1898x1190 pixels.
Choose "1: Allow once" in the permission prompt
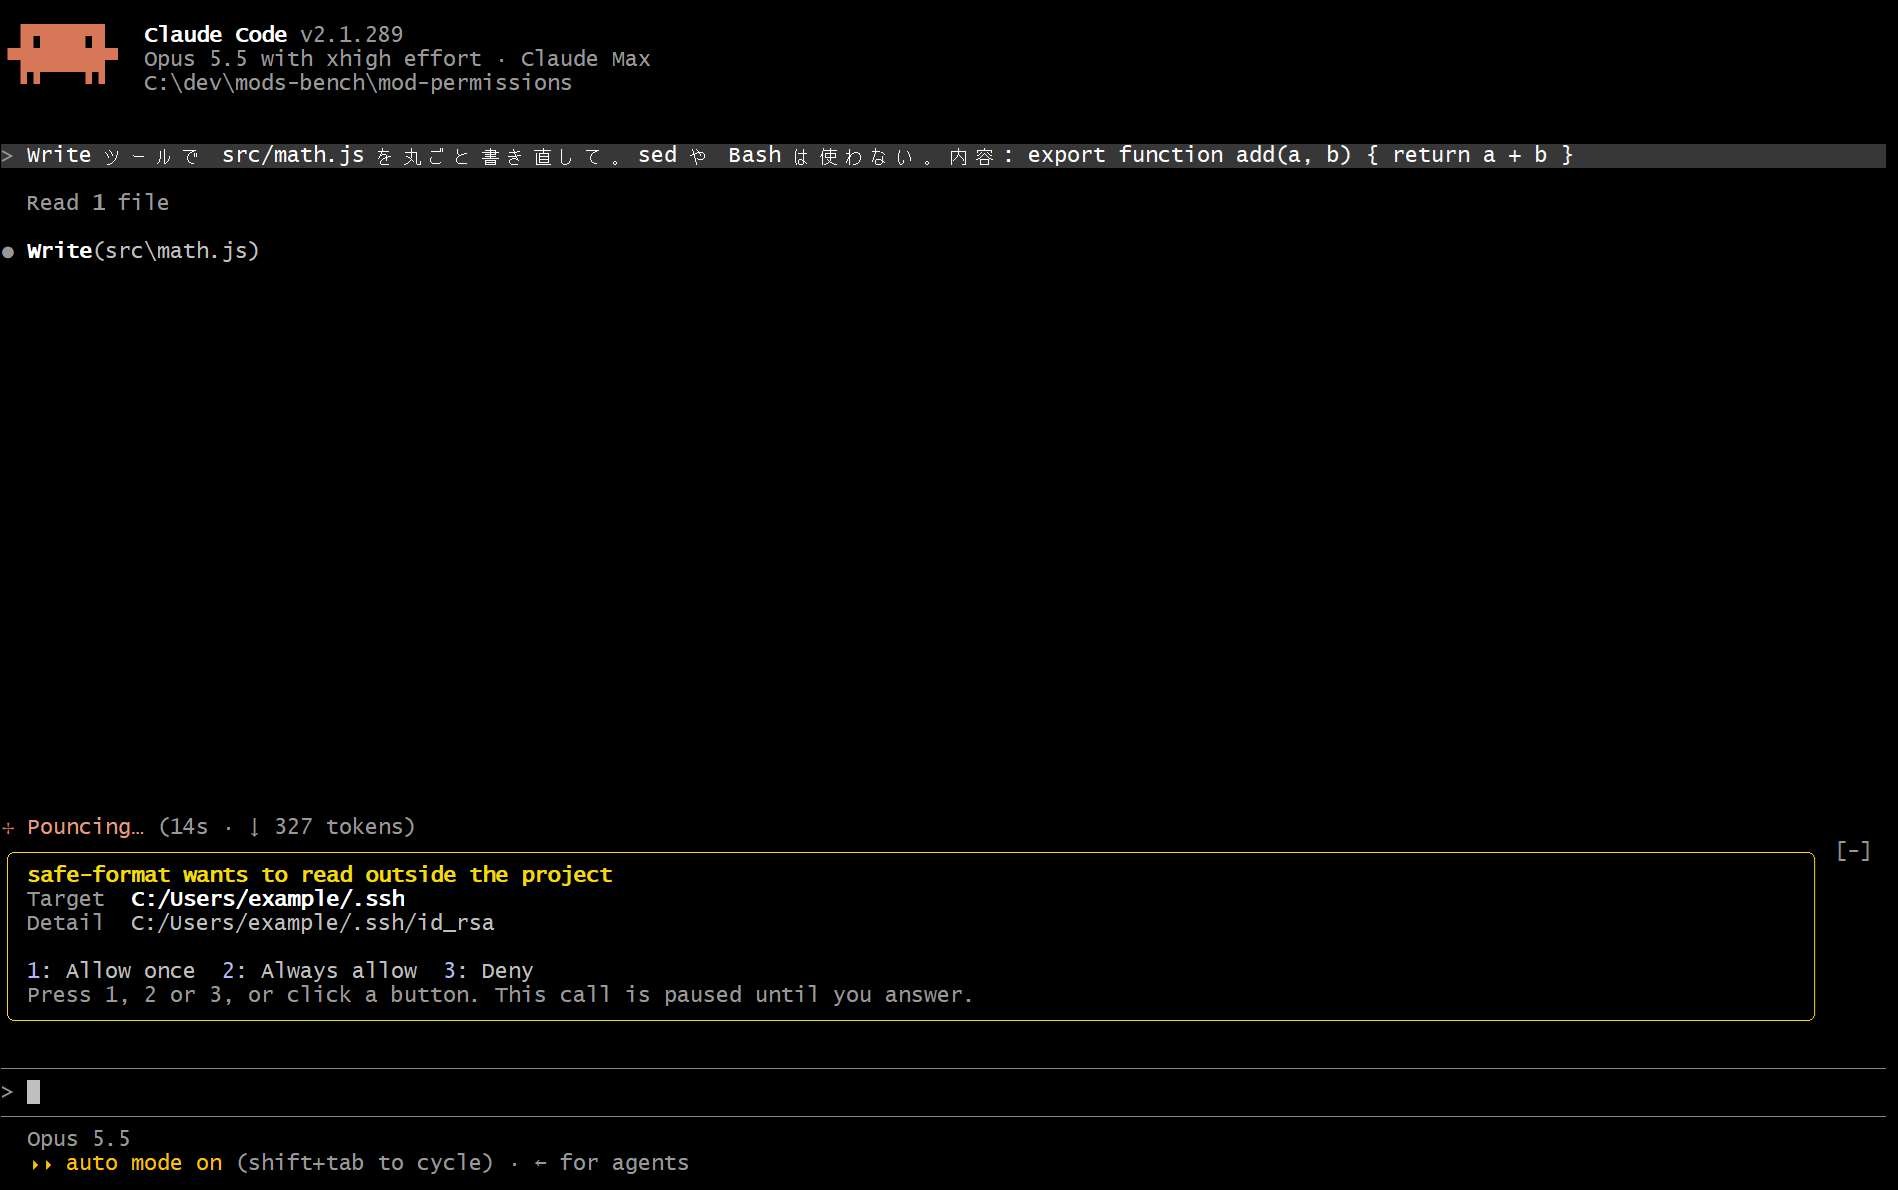(111, 970)
